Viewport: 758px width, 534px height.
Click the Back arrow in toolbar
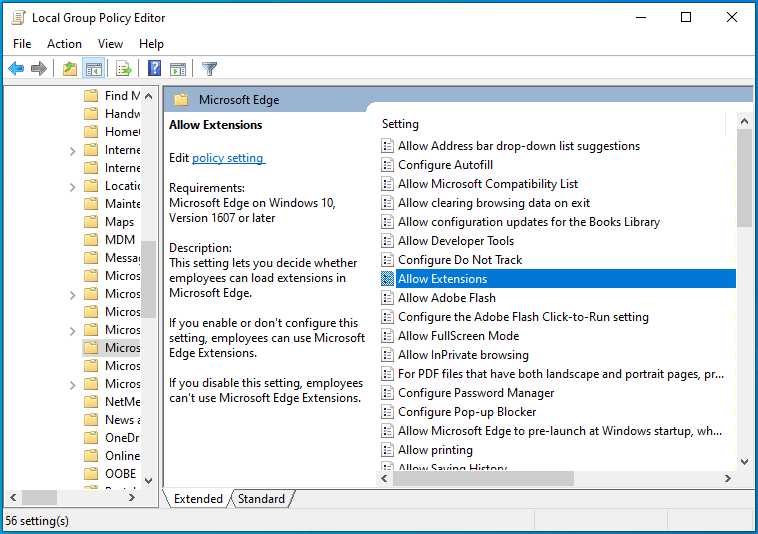16,69
